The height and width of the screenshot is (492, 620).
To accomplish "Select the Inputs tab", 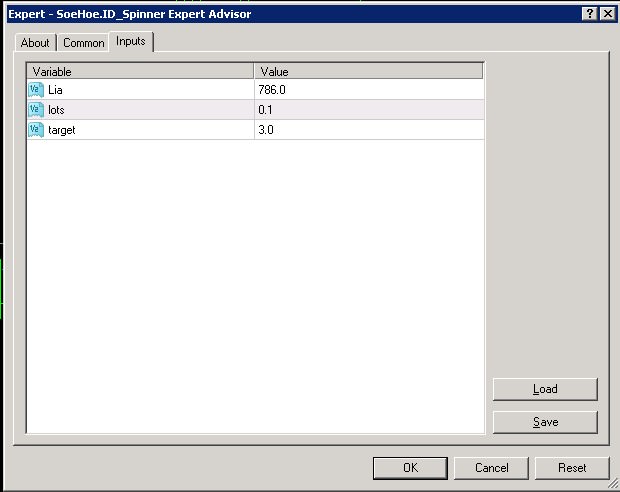I will coord(131,41).
